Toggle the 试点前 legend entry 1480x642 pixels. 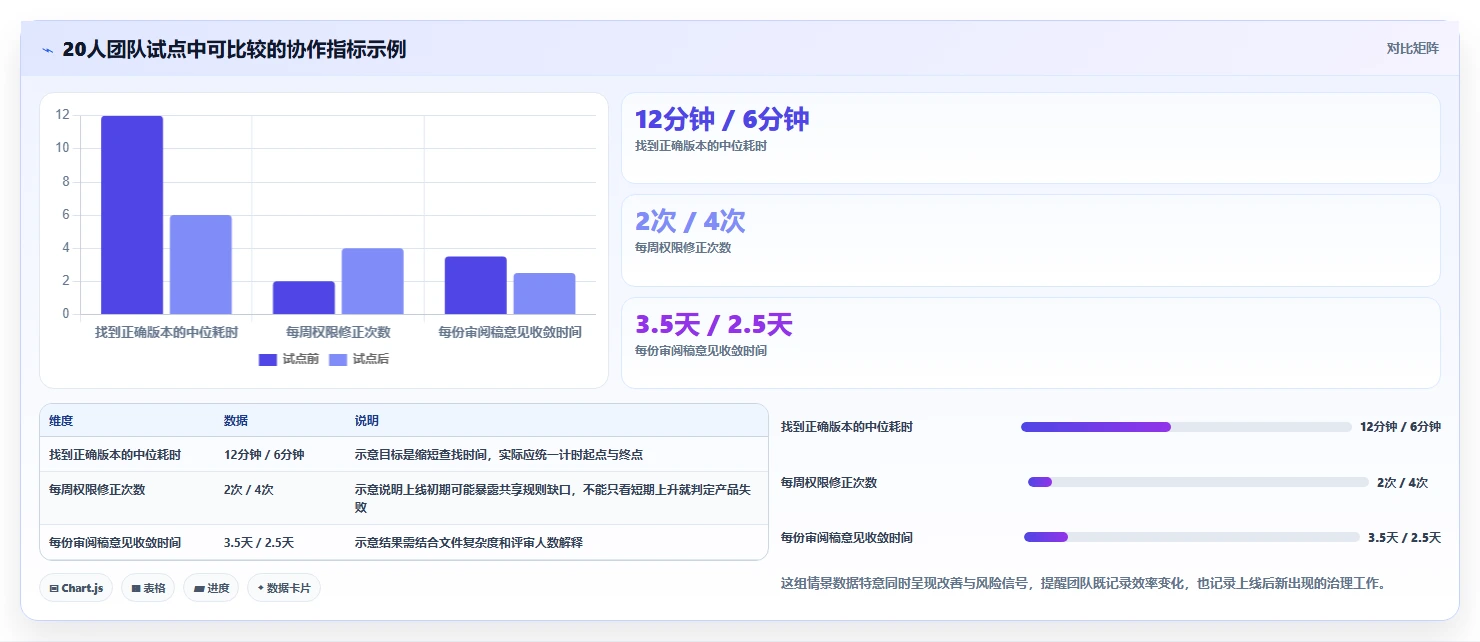[288, 359]
